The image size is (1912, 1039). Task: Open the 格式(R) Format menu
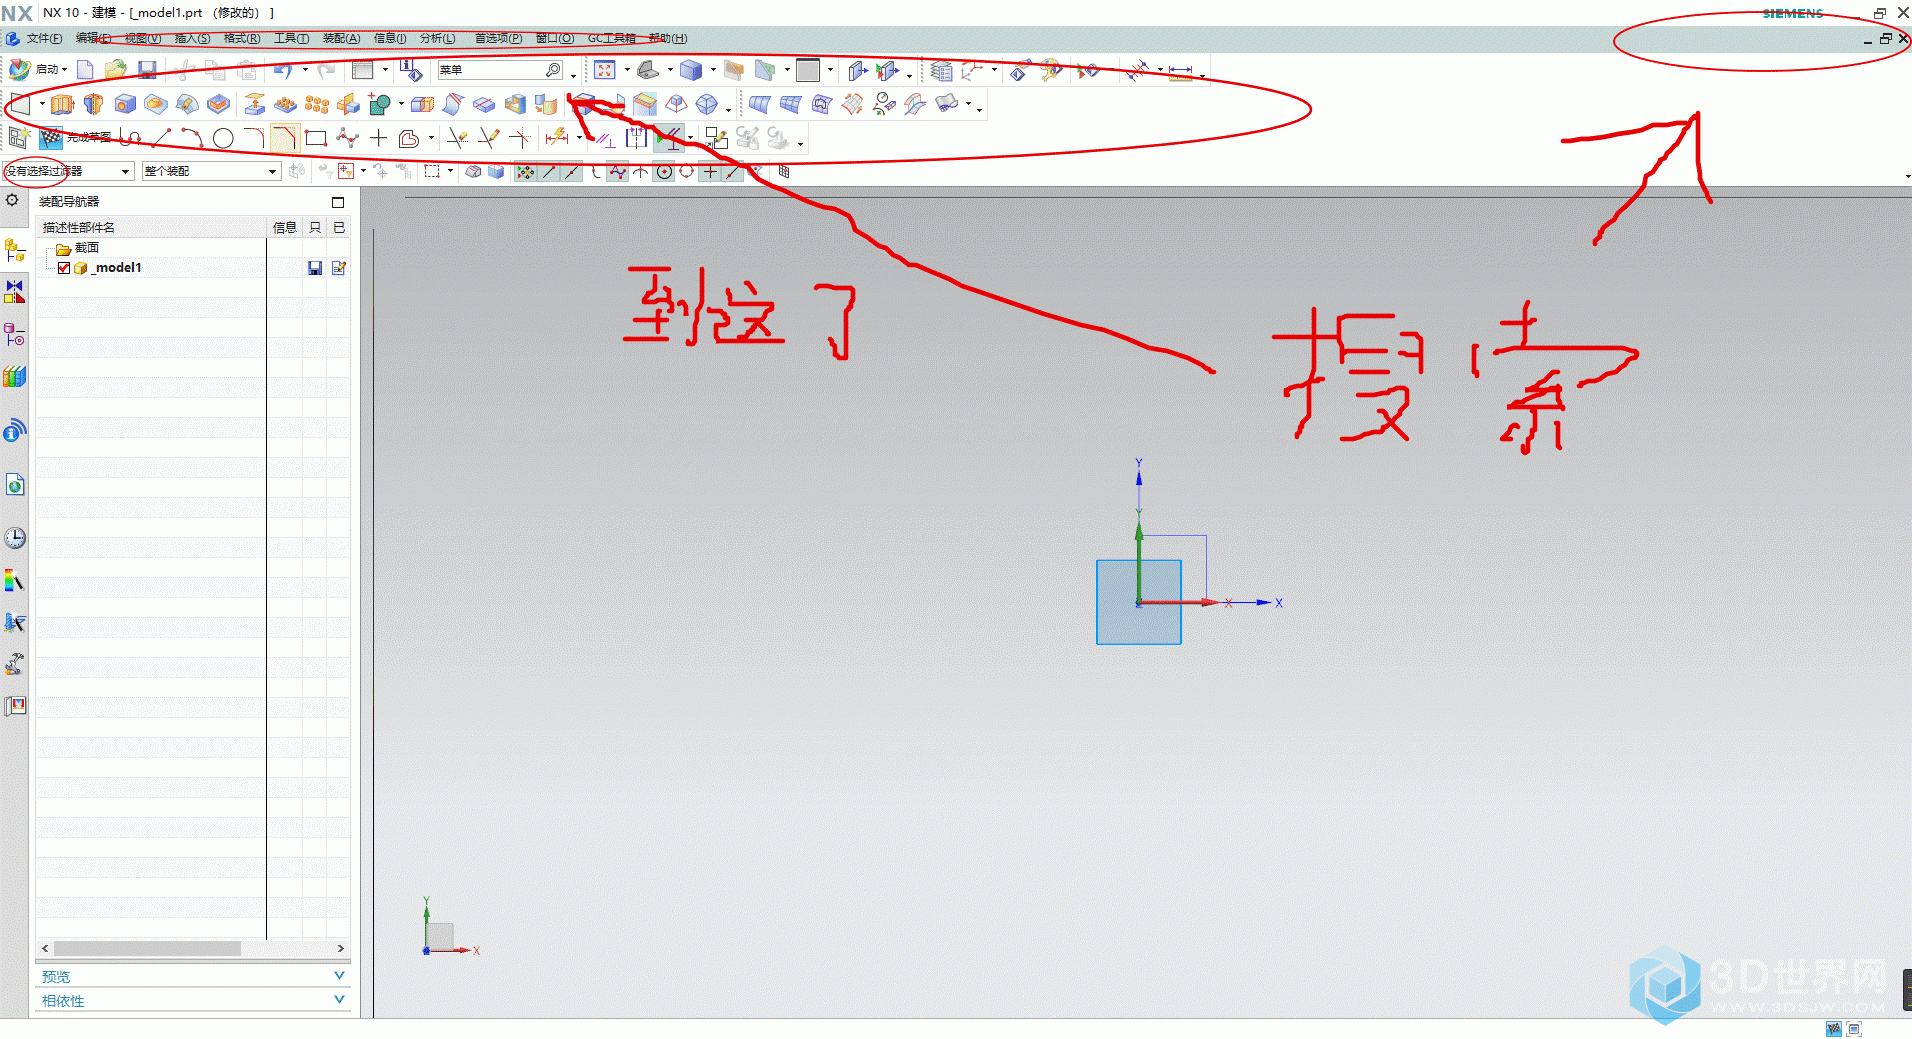tap(242, 38)
